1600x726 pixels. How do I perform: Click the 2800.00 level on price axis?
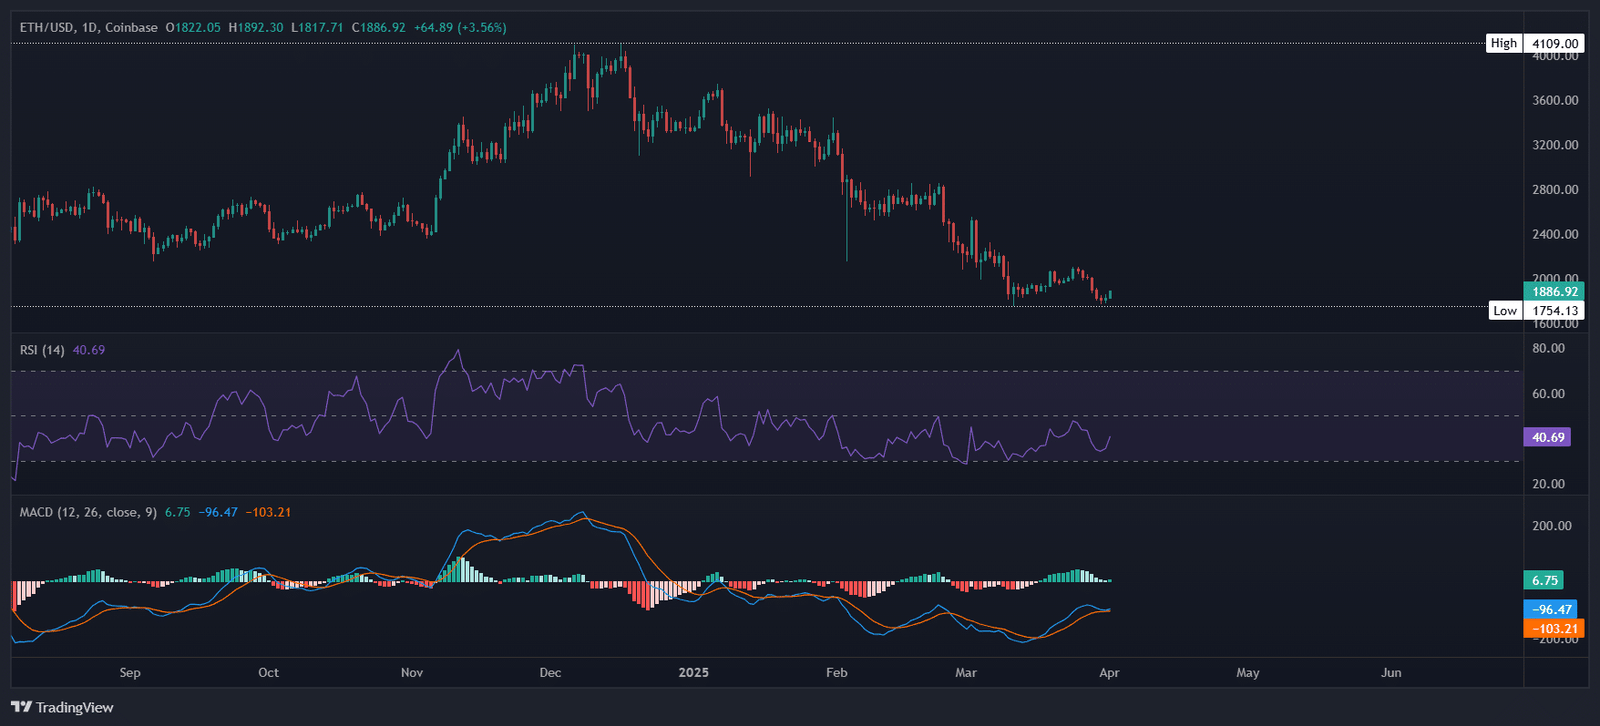[1555, 189]
